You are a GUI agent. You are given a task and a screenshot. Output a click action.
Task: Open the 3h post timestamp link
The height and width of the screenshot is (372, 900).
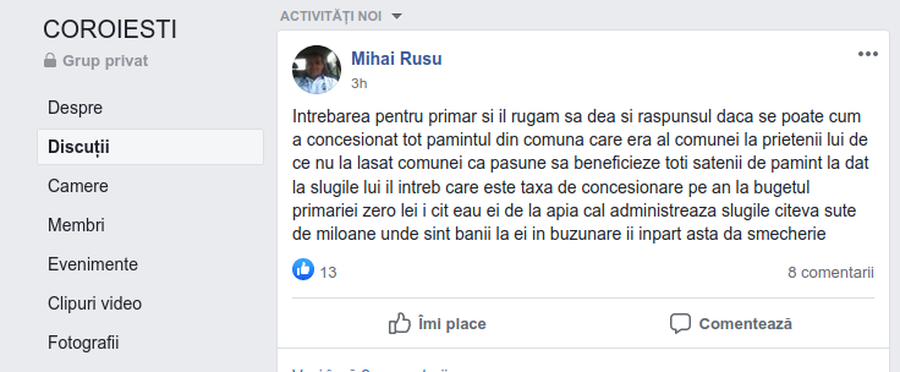click(359, 84)
